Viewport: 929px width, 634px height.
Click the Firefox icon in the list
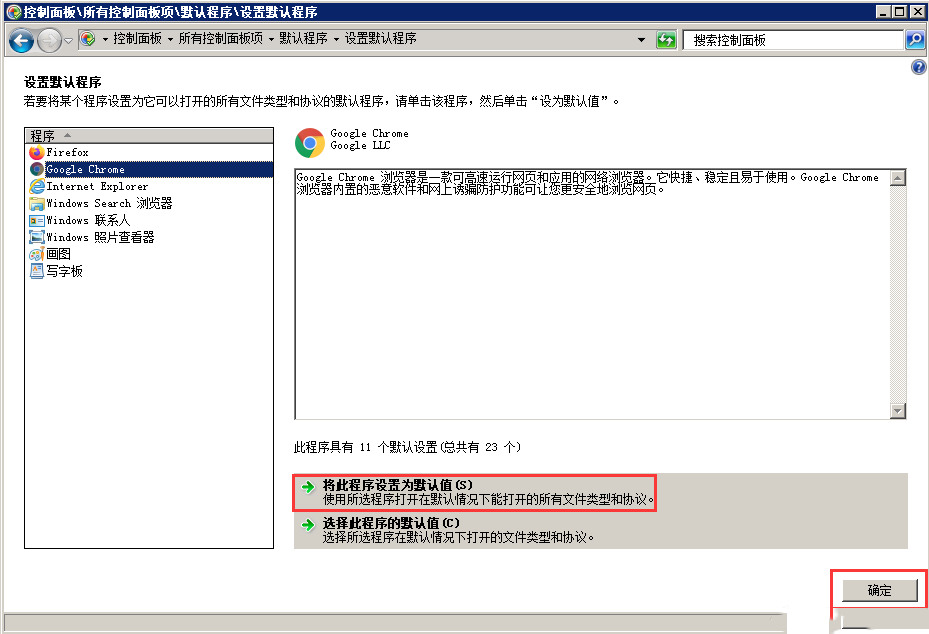pyautogui.click(x=37, y=152)
